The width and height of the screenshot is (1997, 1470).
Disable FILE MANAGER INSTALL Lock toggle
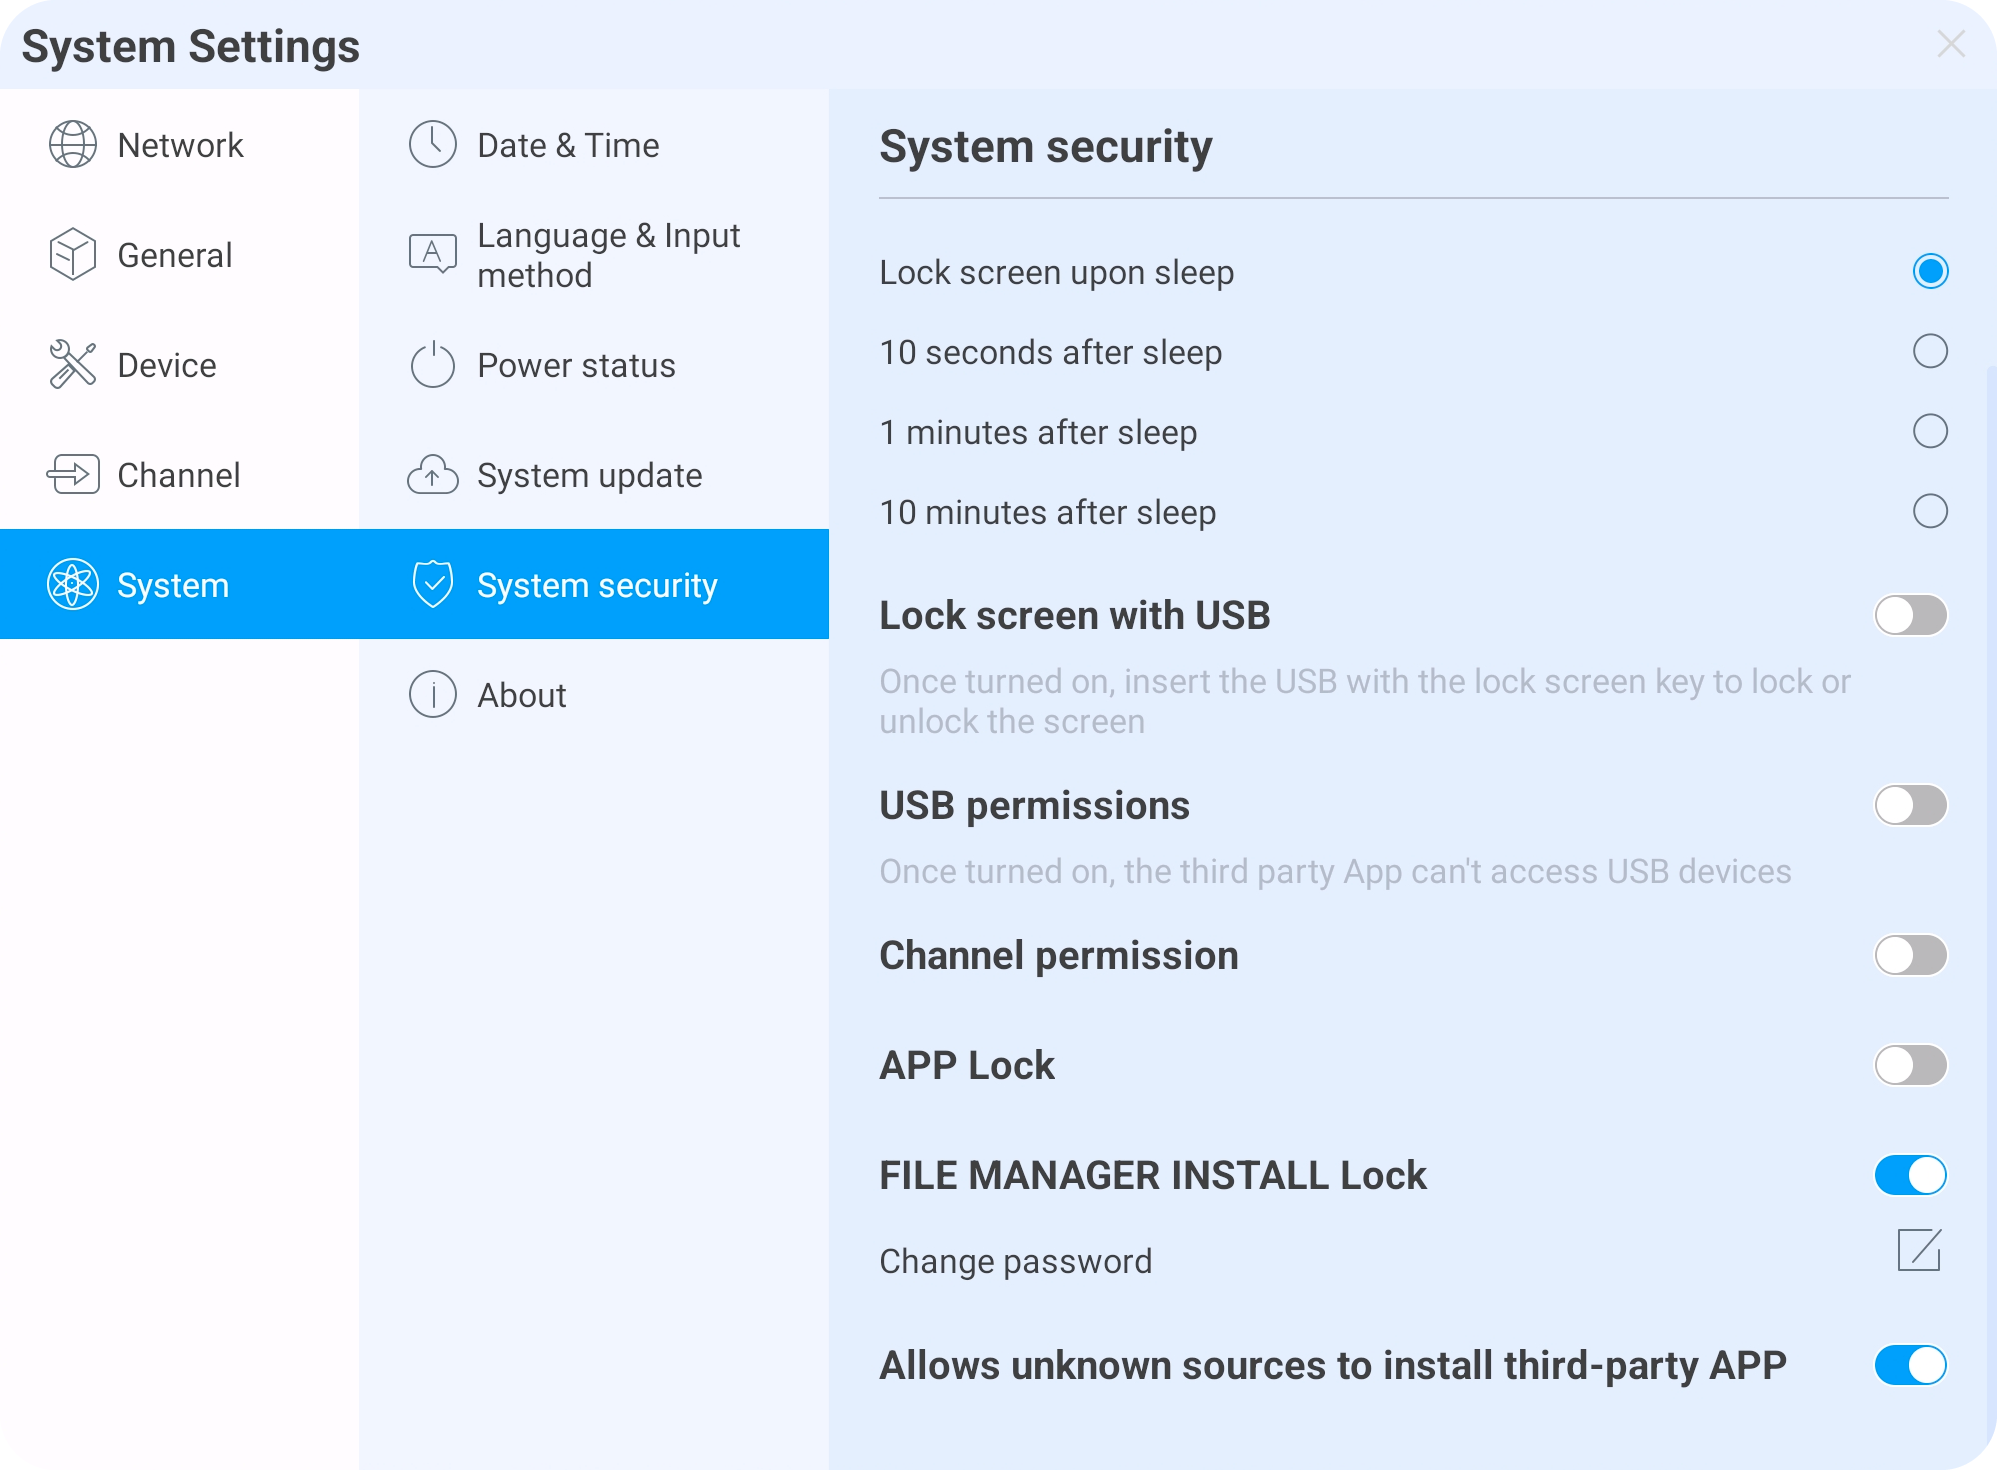tap(1910, 1175)
